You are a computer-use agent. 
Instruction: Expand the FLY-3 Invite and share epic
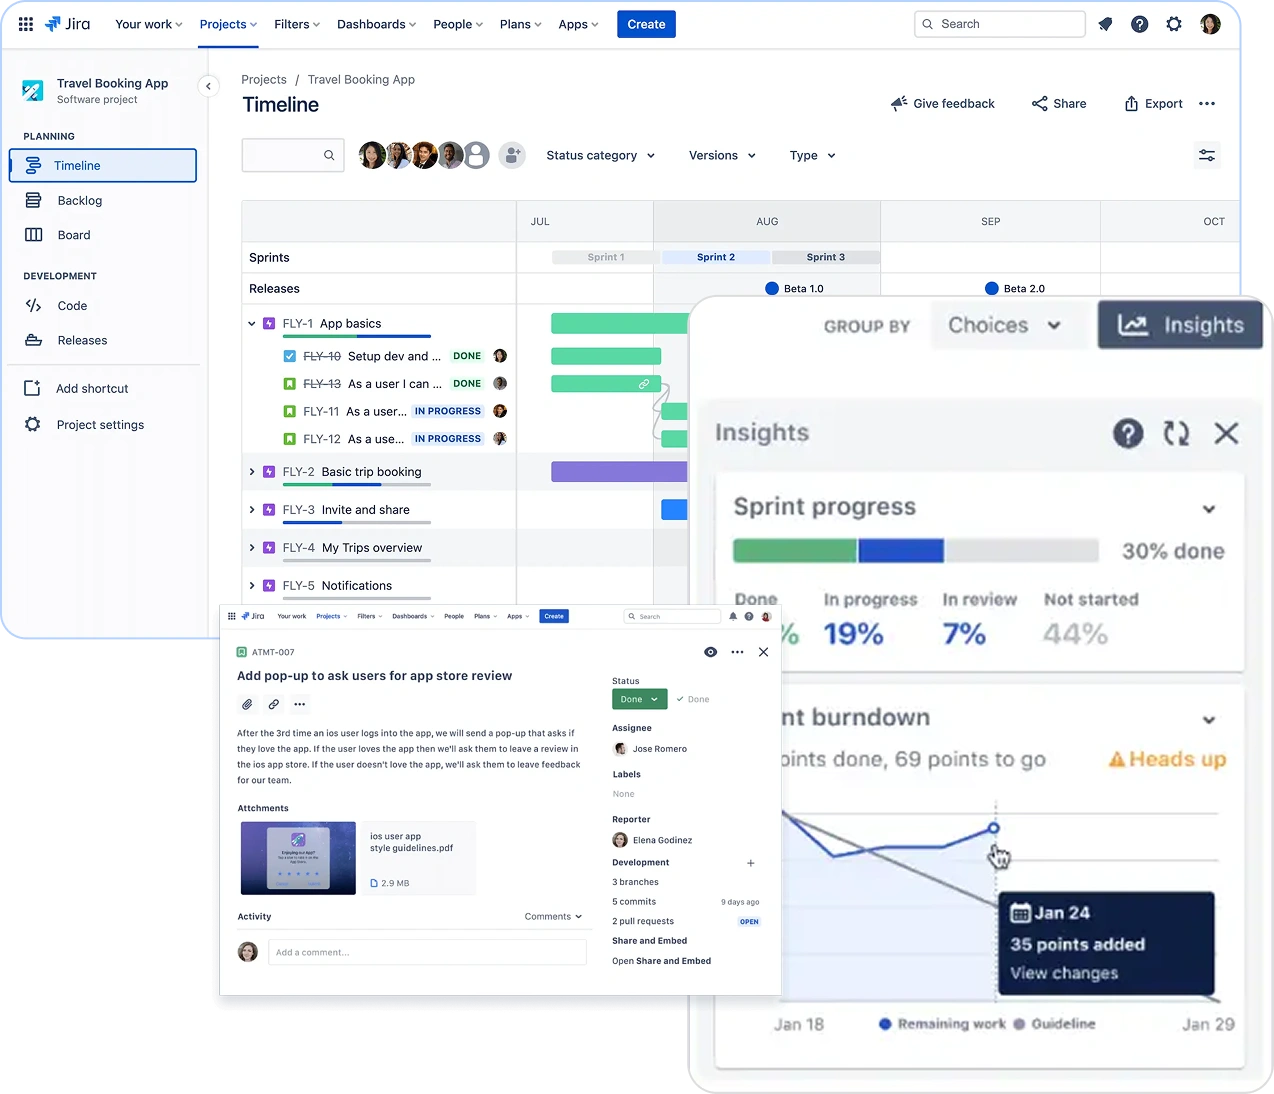click(x=252, y=510)
